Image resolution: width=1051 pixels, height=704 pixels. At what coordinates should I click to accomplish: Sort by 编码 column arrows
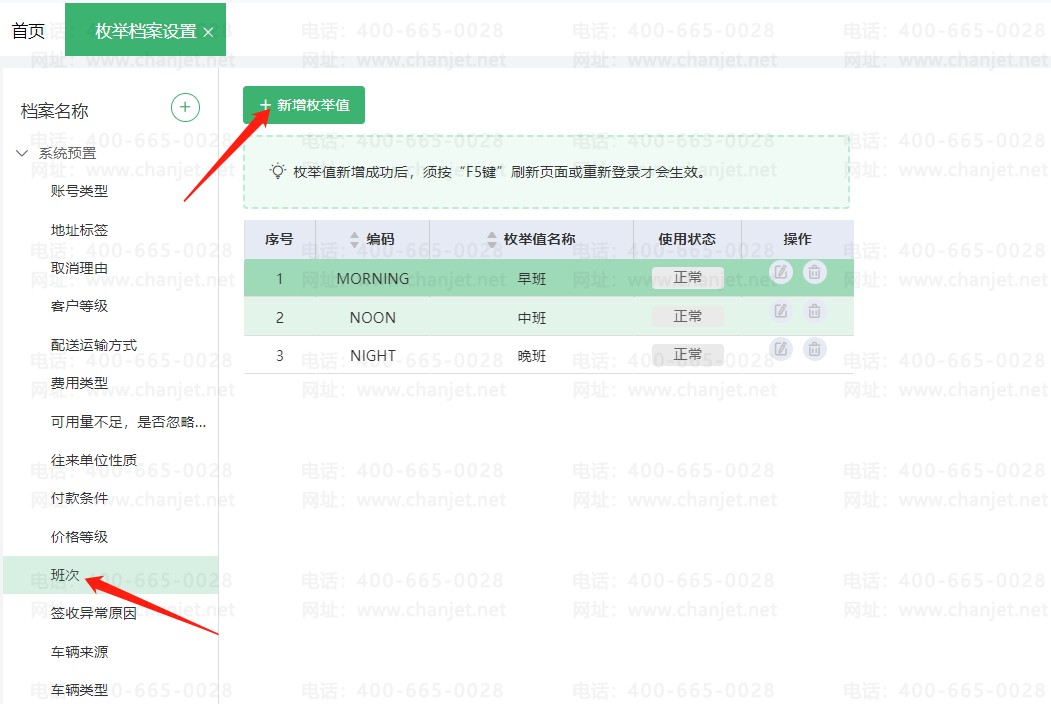tap(355, 239)
